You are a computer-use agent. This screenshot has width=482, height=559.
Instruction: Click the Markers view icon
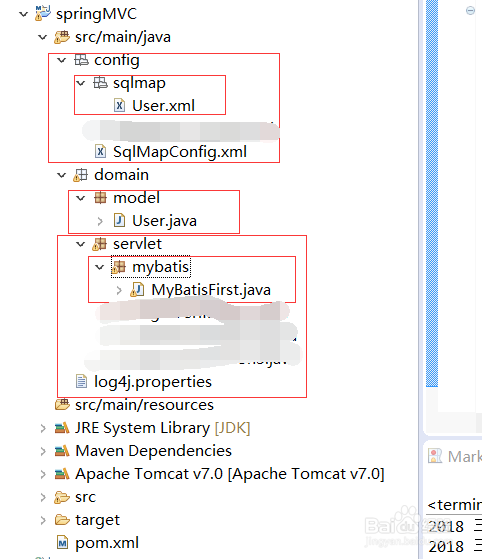click(435, 456)
